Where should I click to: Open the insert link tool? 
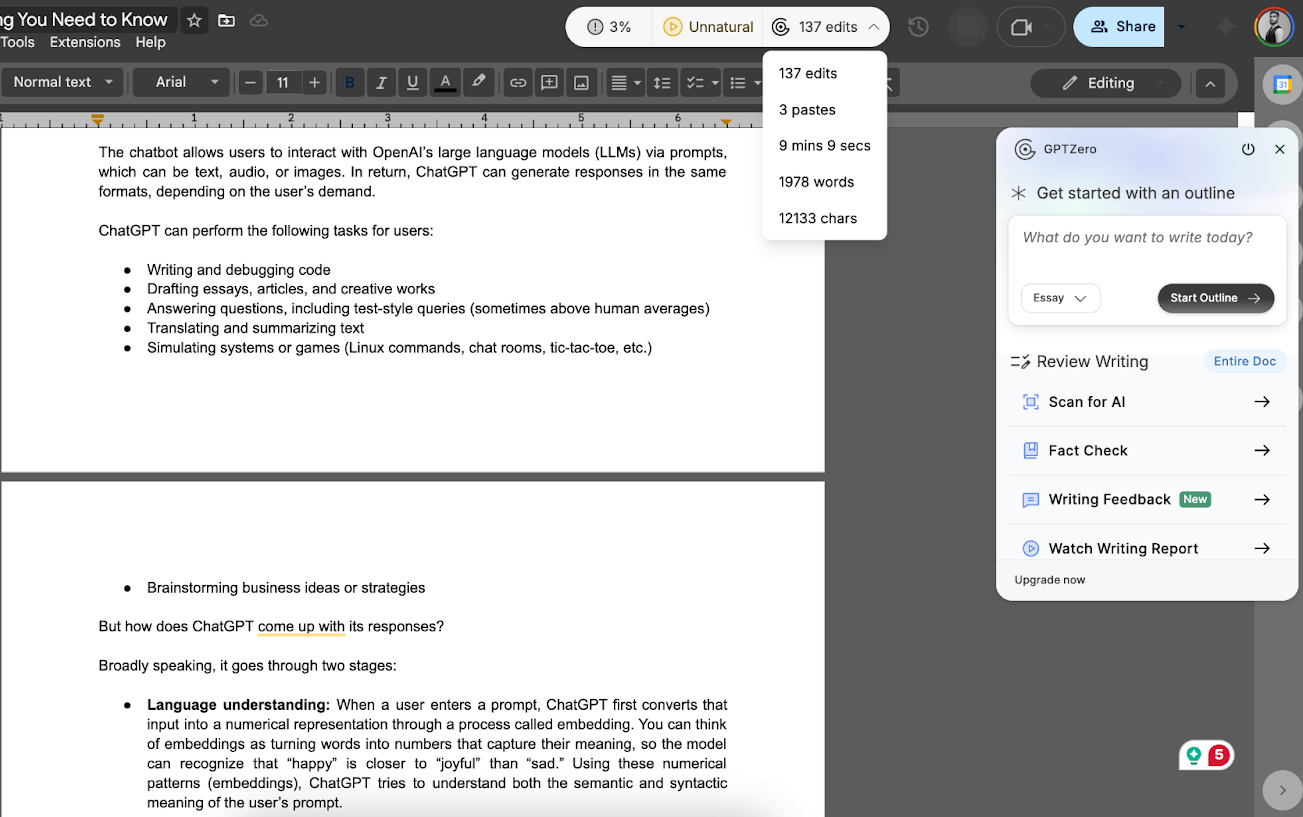click(517, 82)
